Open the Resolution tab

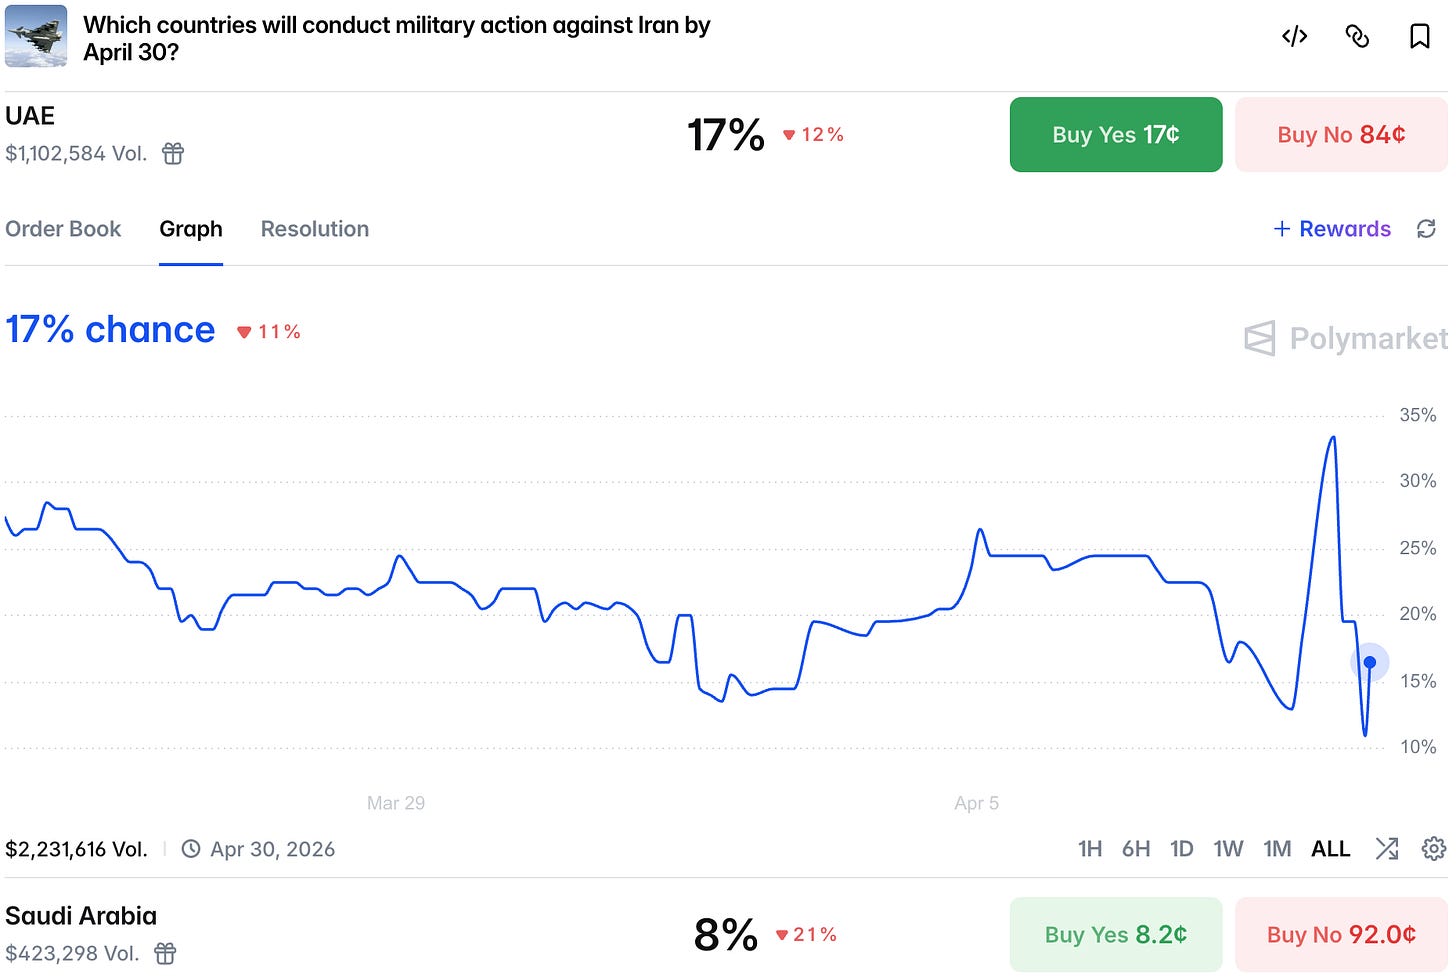[x=315, y=229]
